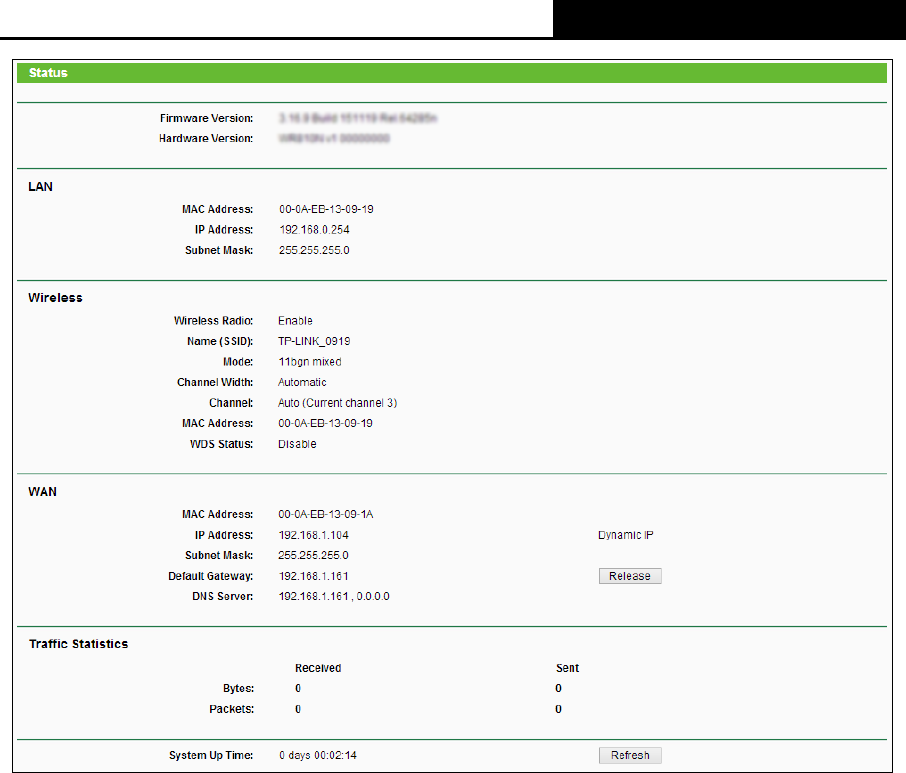Select the Hardware Version label
The width and height of the screenshot is (906, 773).
pyautogui.click(x=206, y=138)
